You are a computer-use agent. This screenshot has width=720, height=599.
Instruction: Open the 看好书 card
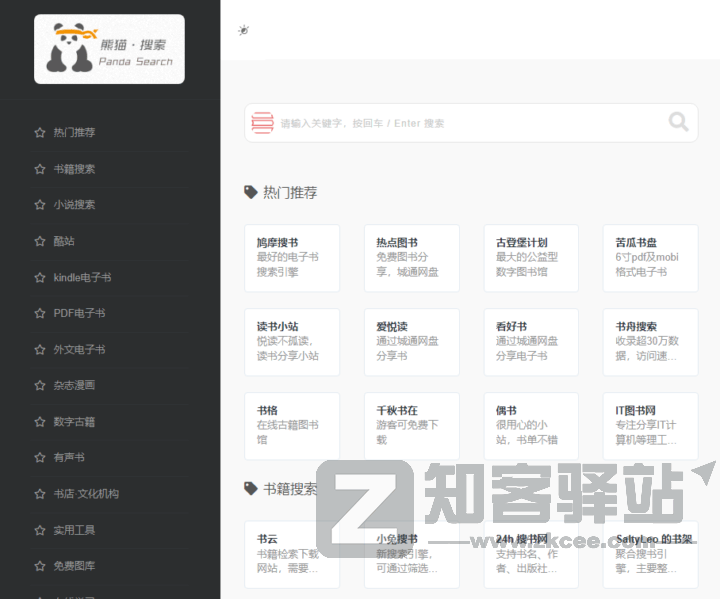click(531, 342)
